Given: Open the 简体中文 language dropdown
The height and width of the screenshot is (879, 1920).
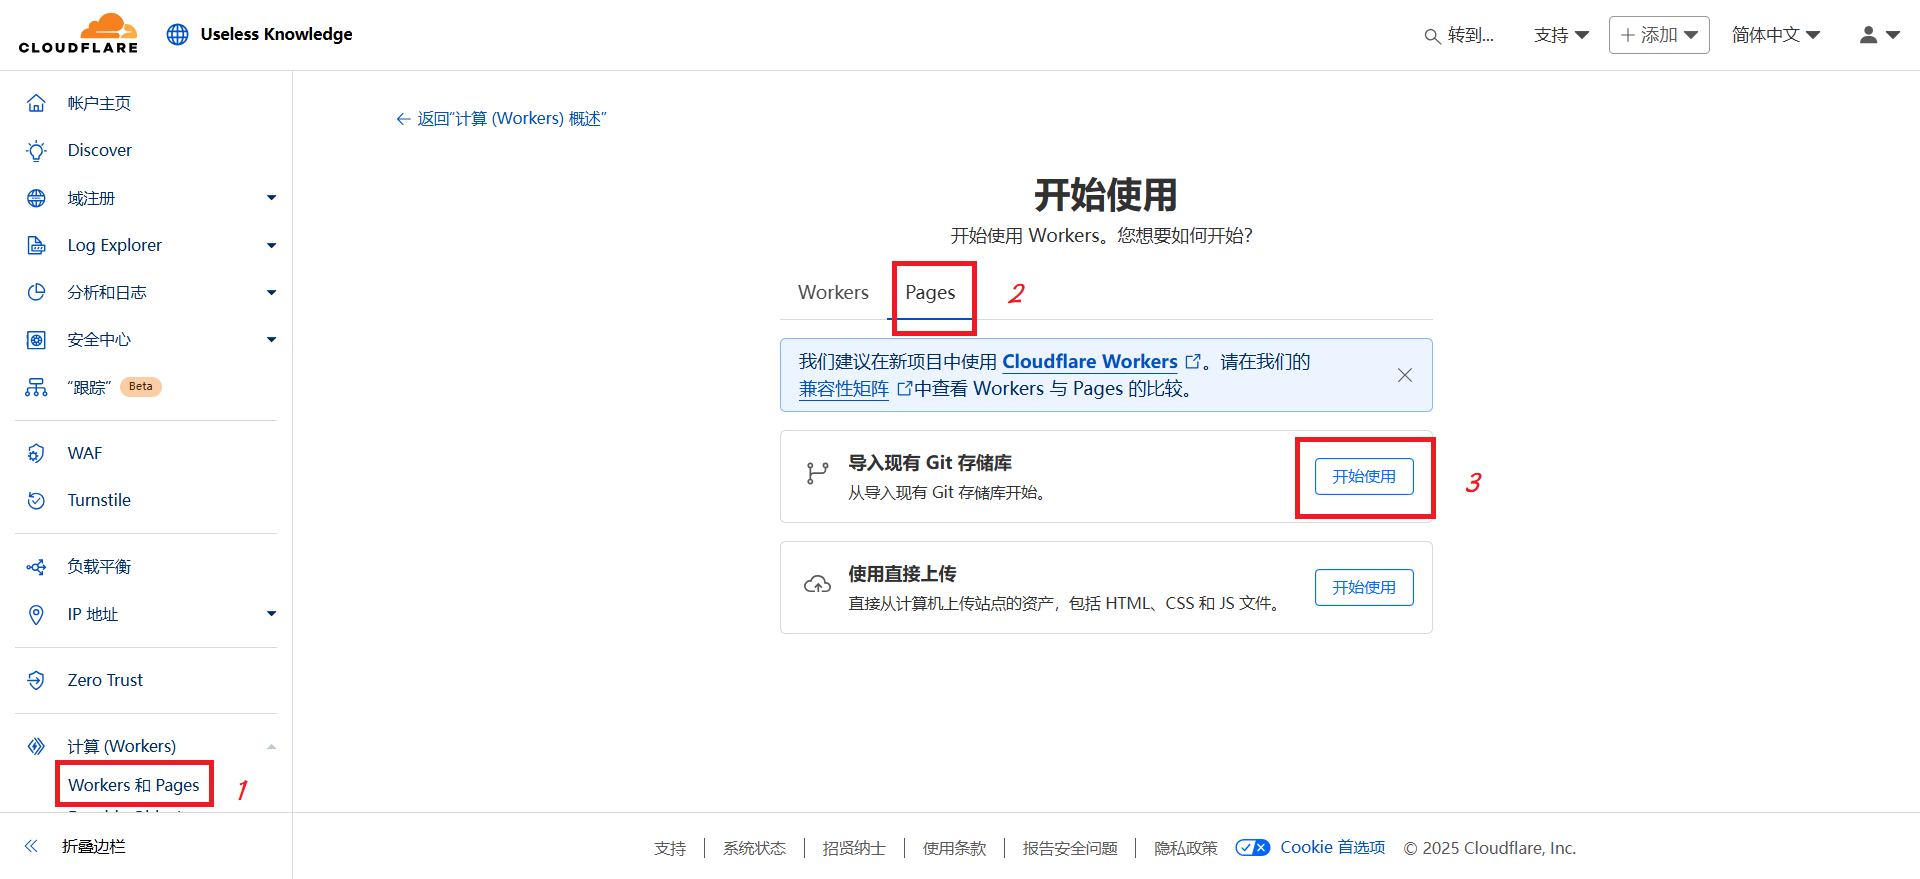Looking at the screenshot, I should [1775, 35].
